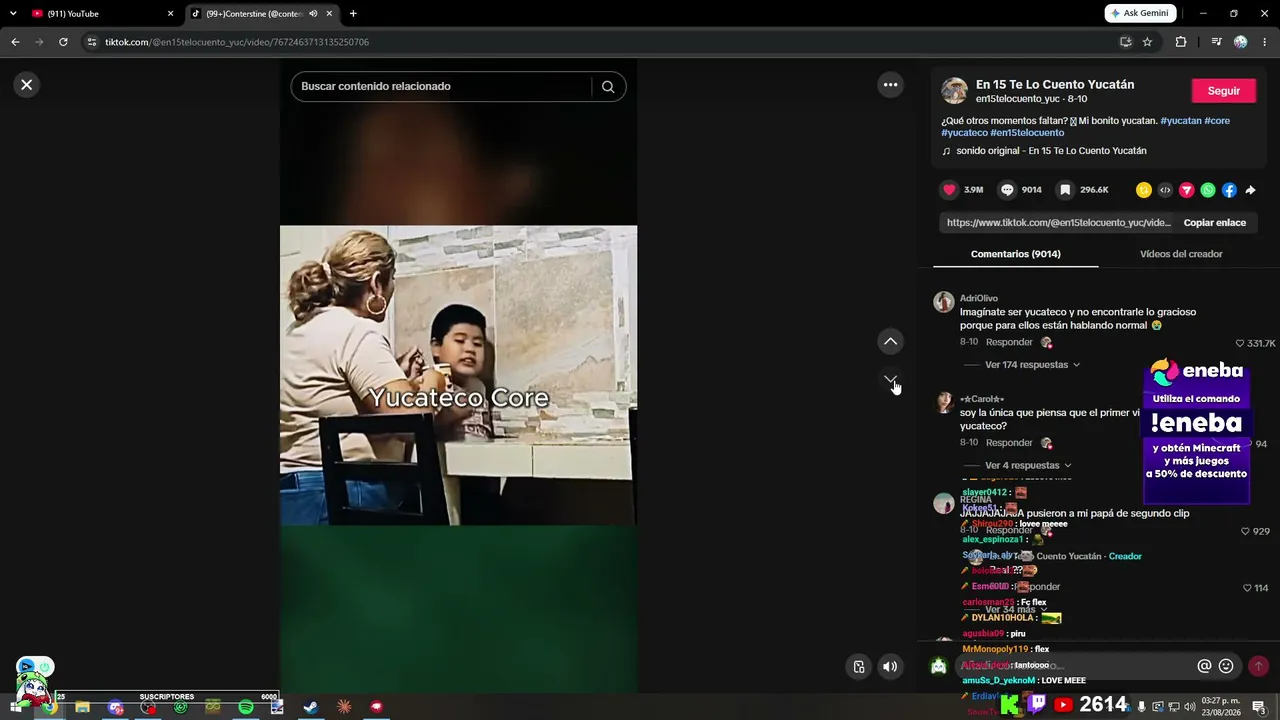Click the 'Seguir' follow button
The image size is (1280, 720).
pyautogui.click(x=1223, y=91)
